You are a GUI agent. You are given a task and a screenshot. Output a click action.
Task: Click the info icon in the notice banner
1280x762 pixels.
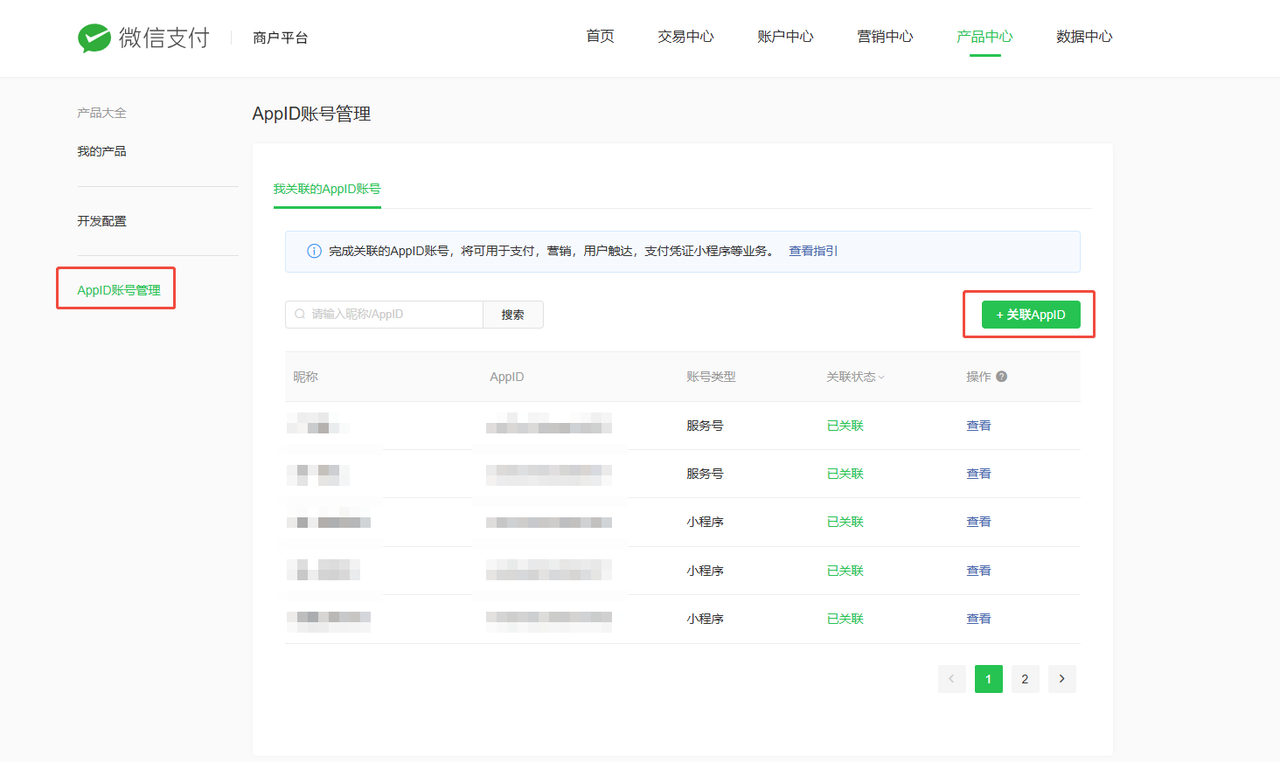tap(313, 252)
